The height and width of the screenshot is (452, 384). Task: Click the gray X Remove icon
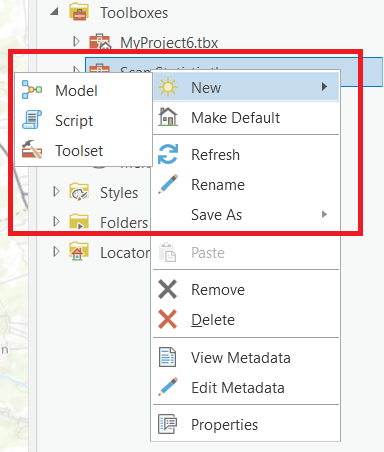coord(167,289)
